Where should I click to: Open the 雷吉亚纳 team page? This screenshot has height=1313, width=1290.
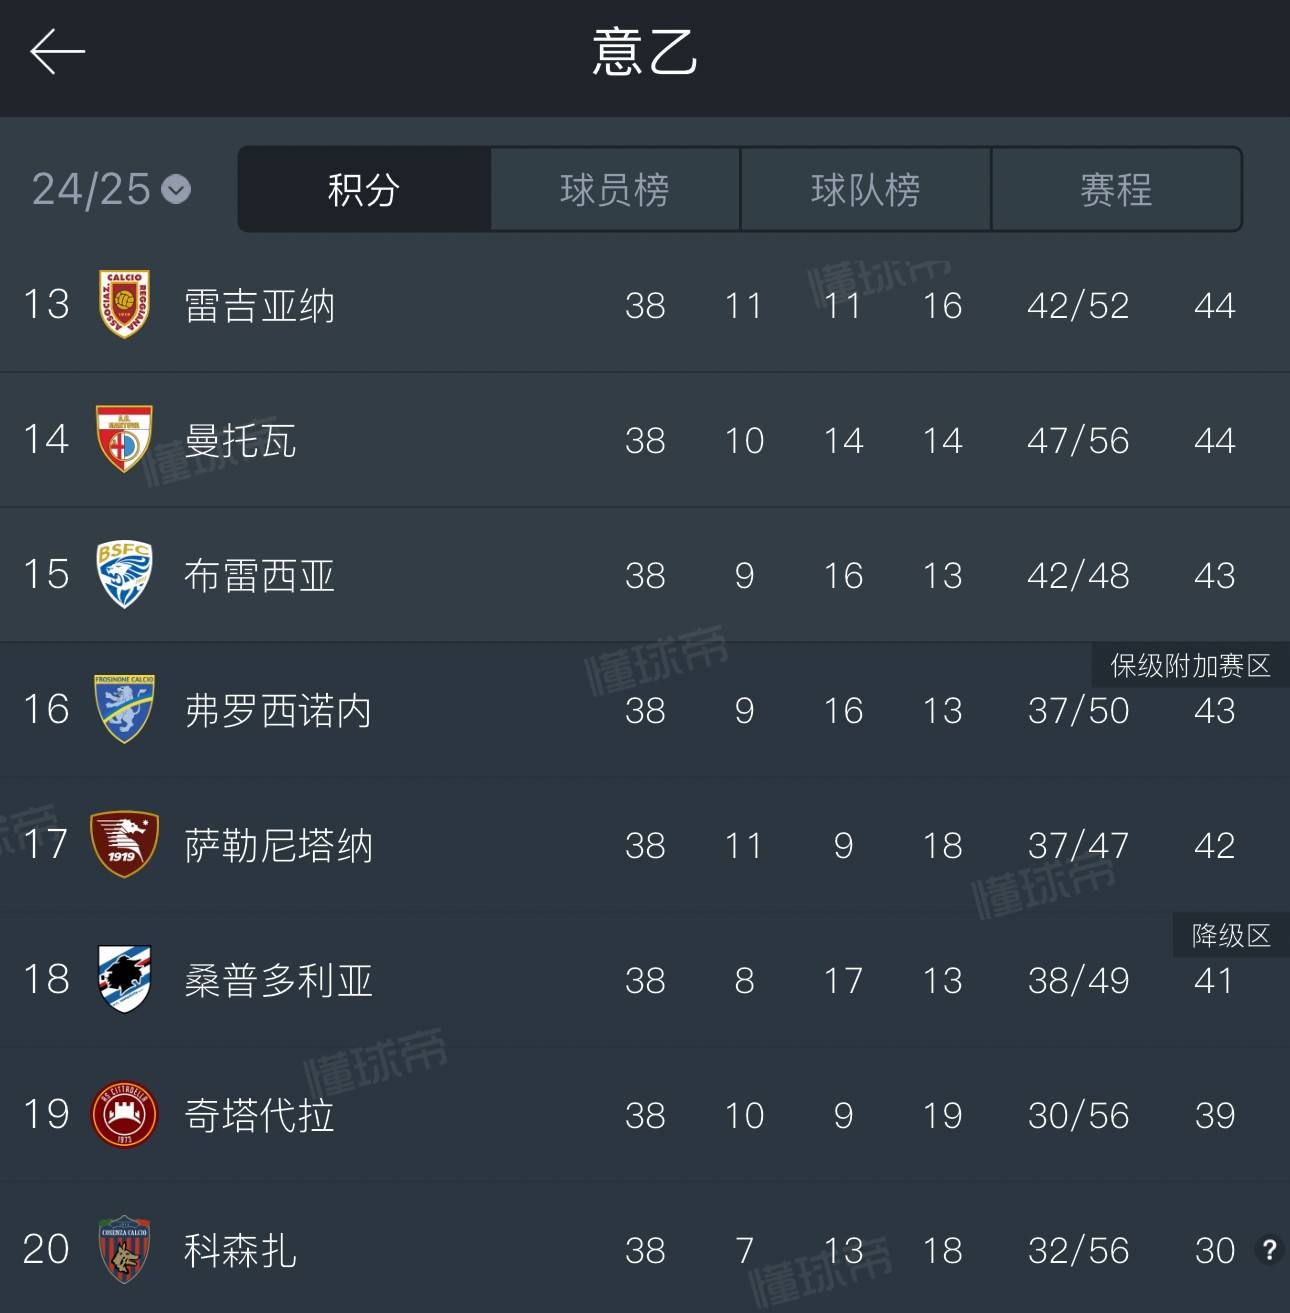(258, 306)
